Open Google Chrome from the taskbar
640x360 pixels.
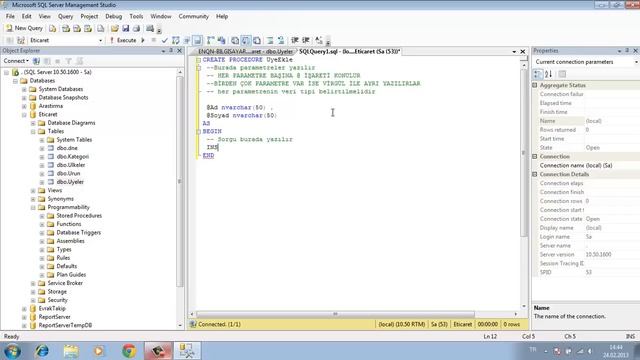click(129, 351)
